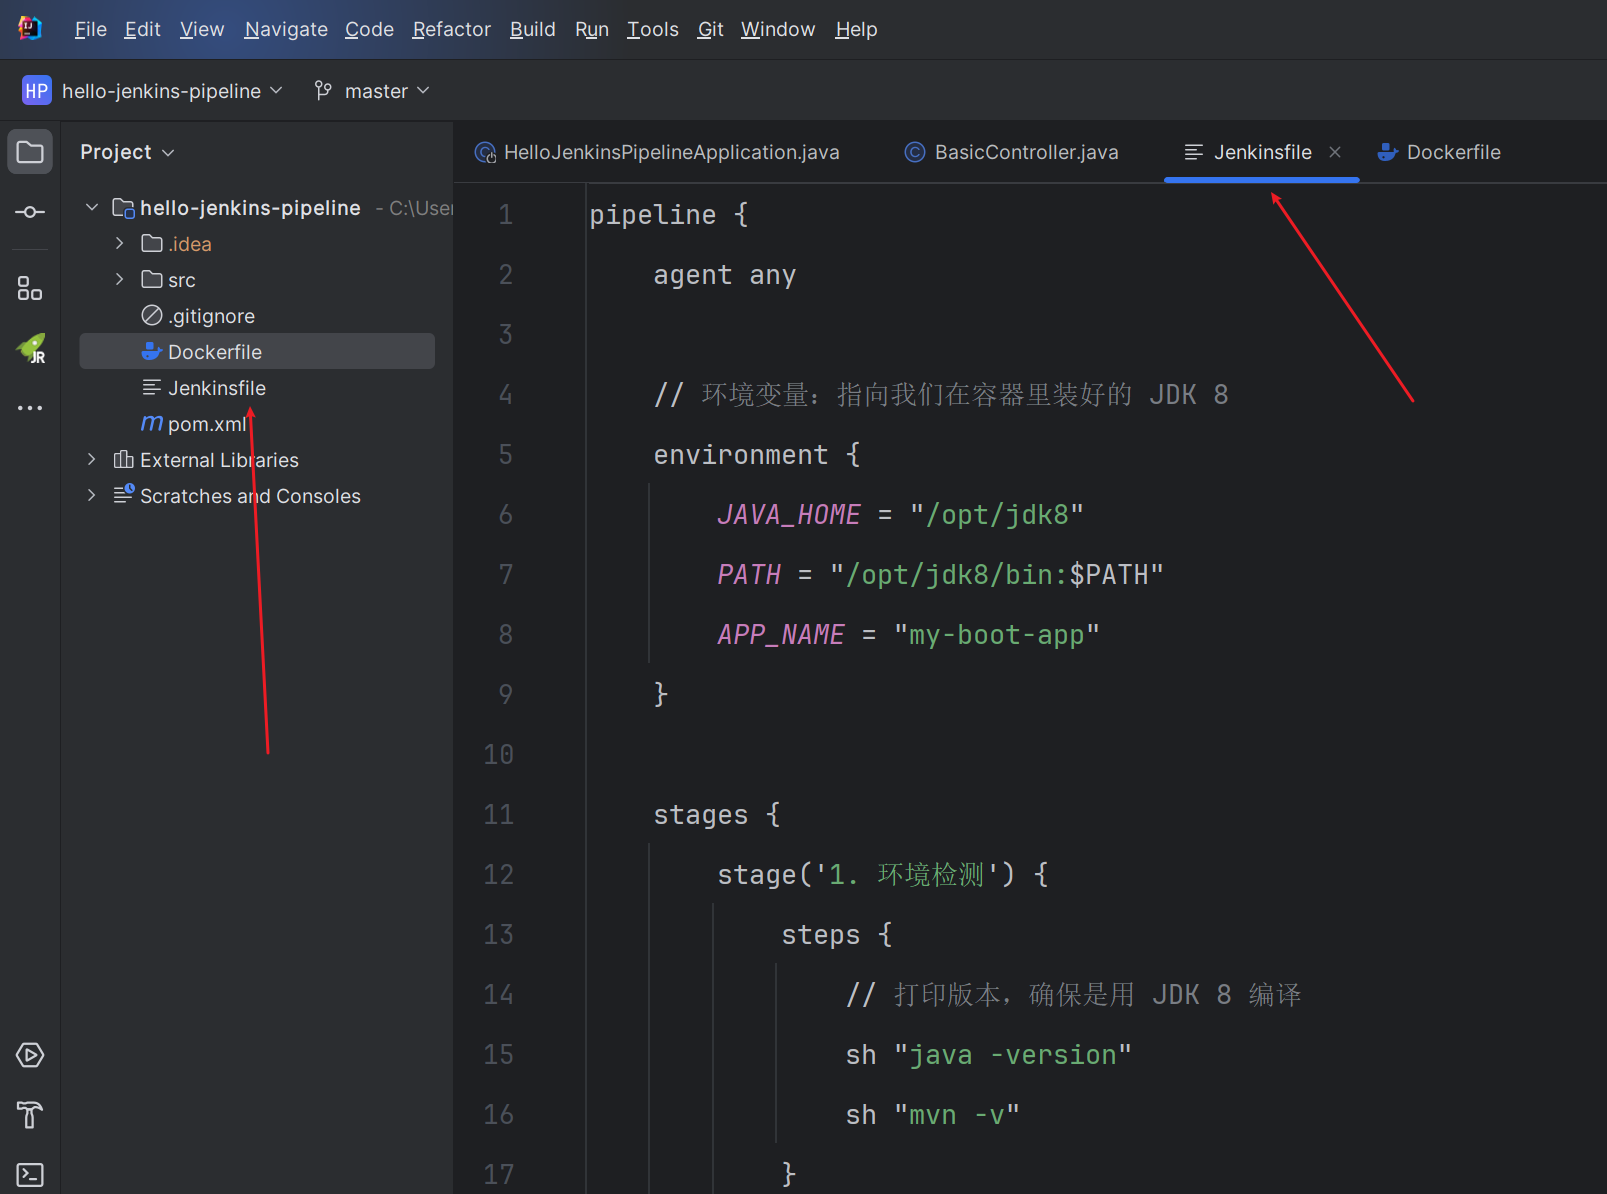Viewport: 1607px width, 1194px height.
Task: Expand Scratches and Consoles node
Action: tap(92, 496)
